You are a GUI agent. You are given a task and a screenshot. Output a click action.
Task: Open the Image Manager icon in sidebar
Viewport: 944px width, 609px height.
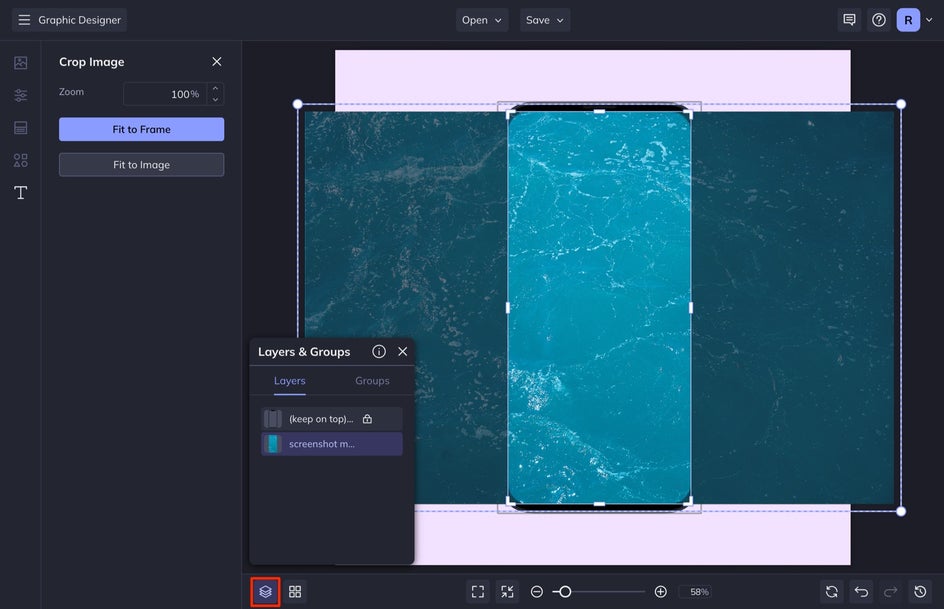[20, 63]
